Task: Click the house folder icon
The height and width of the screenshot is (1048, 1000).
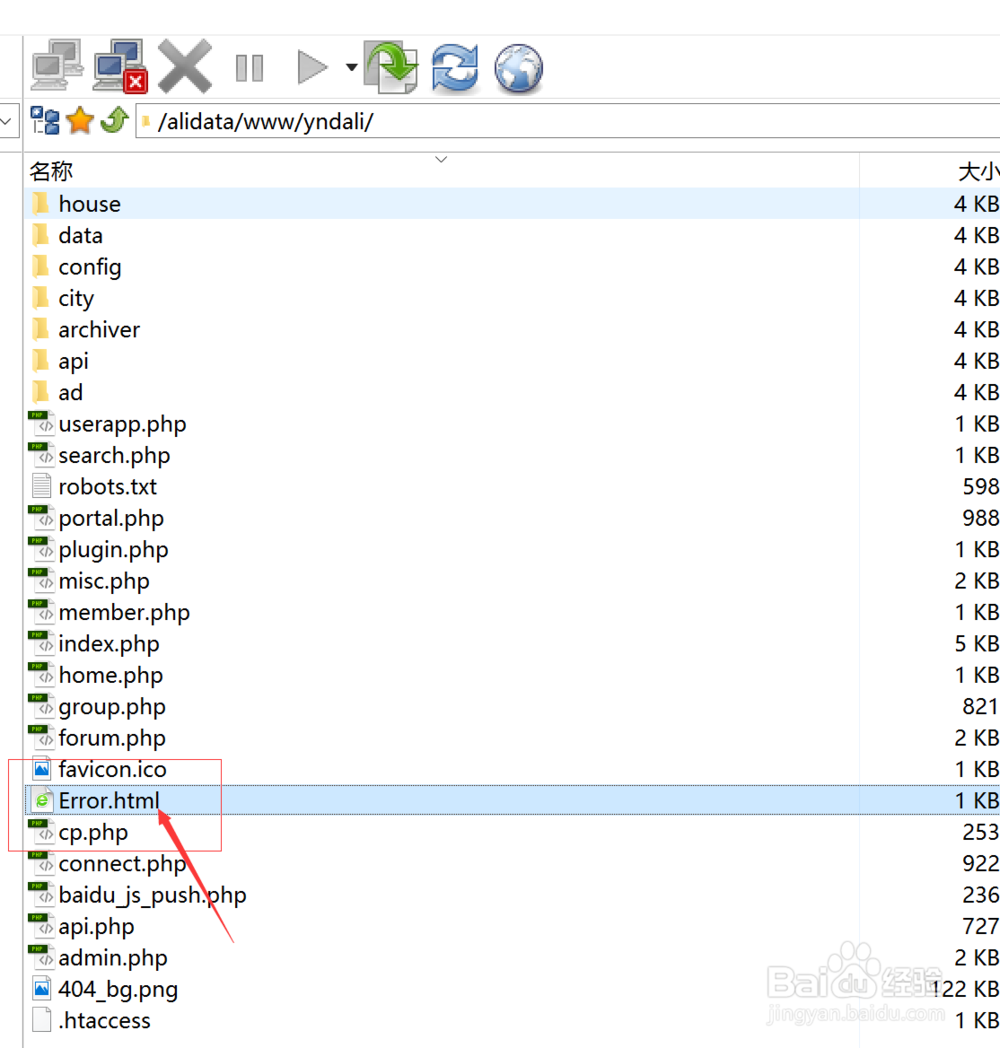Action: tap(41, 203)
